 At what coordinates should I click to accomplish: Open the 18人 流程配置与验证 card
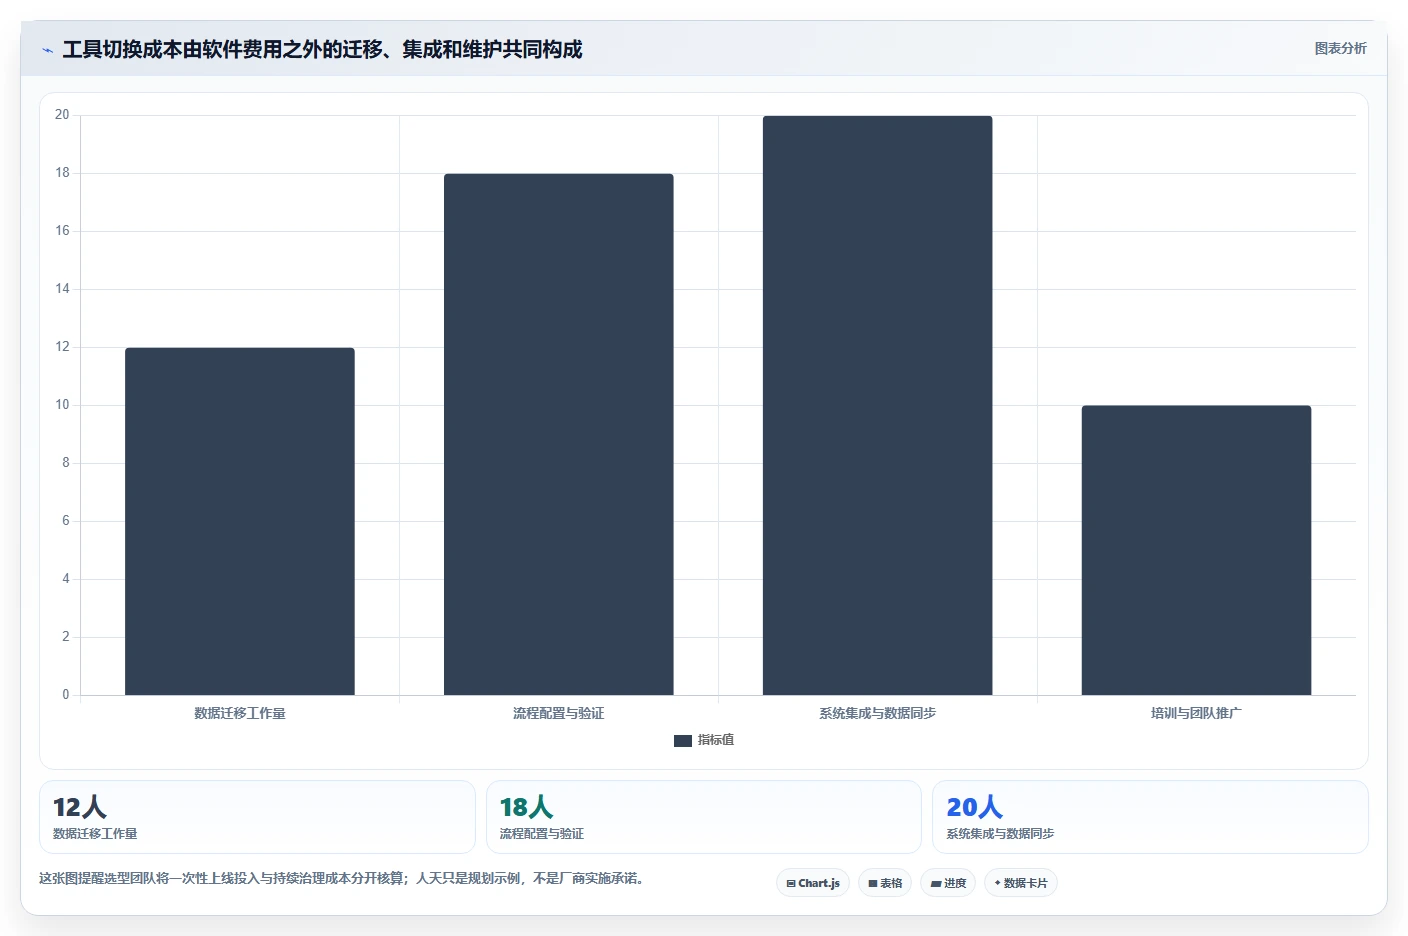click(704, 817)
